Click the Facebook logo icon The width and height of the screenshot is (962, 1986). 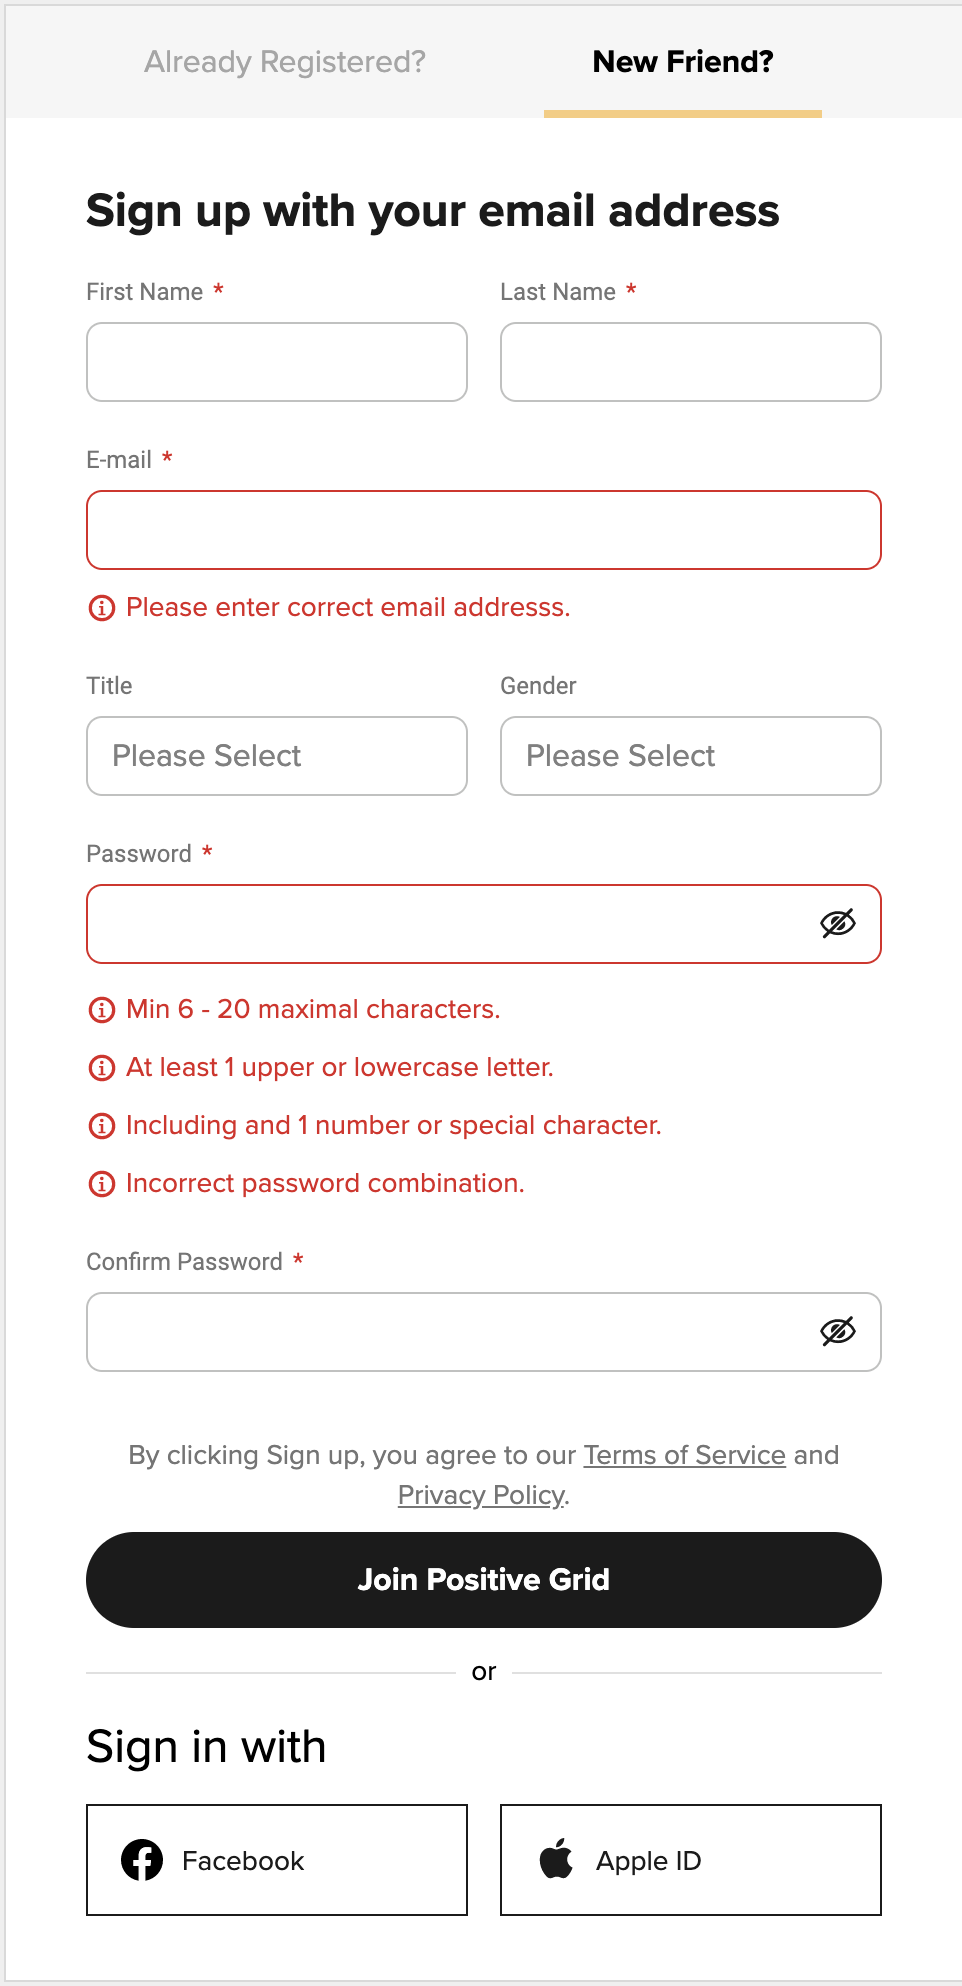(x=141, y=1861)
